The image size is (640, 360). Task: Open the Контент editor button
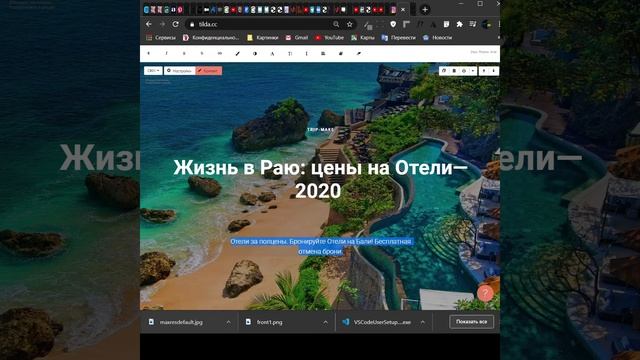[209, 71]
